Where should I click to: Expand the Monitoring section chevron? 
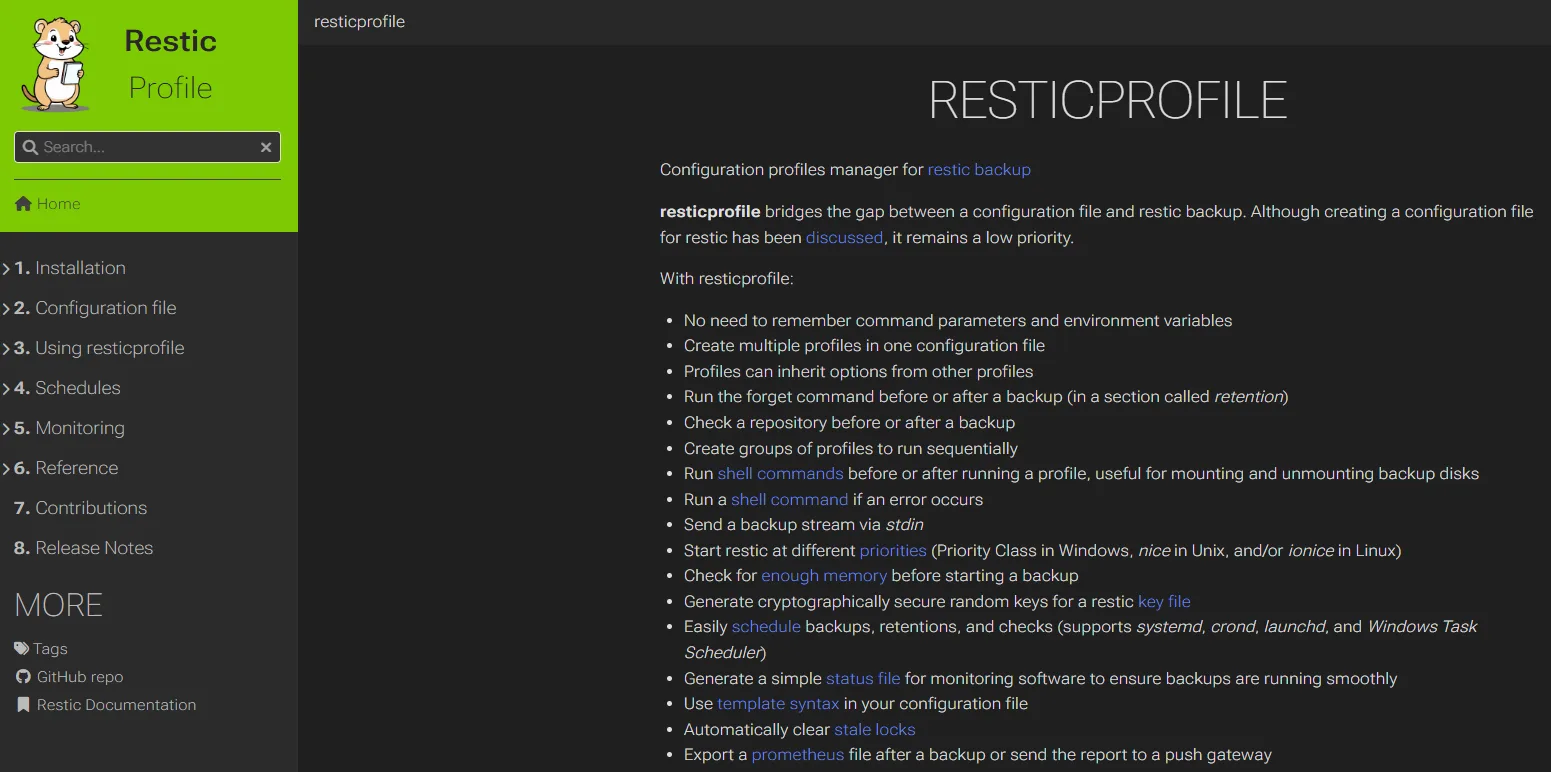point(6,428)
